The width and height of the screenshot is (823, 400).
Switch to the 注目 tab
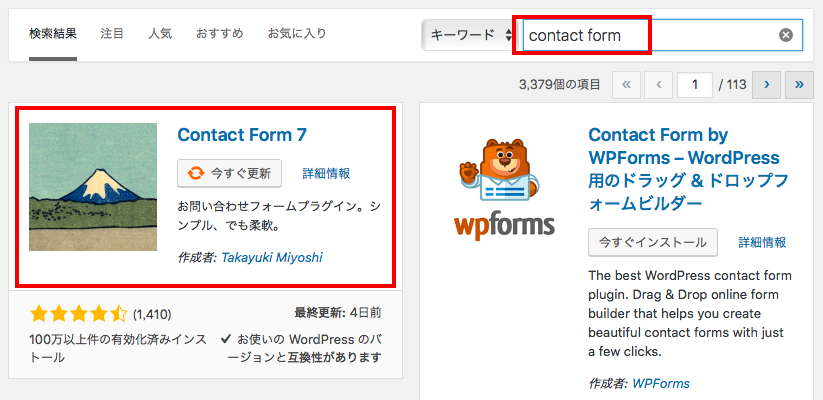[112, 34]
